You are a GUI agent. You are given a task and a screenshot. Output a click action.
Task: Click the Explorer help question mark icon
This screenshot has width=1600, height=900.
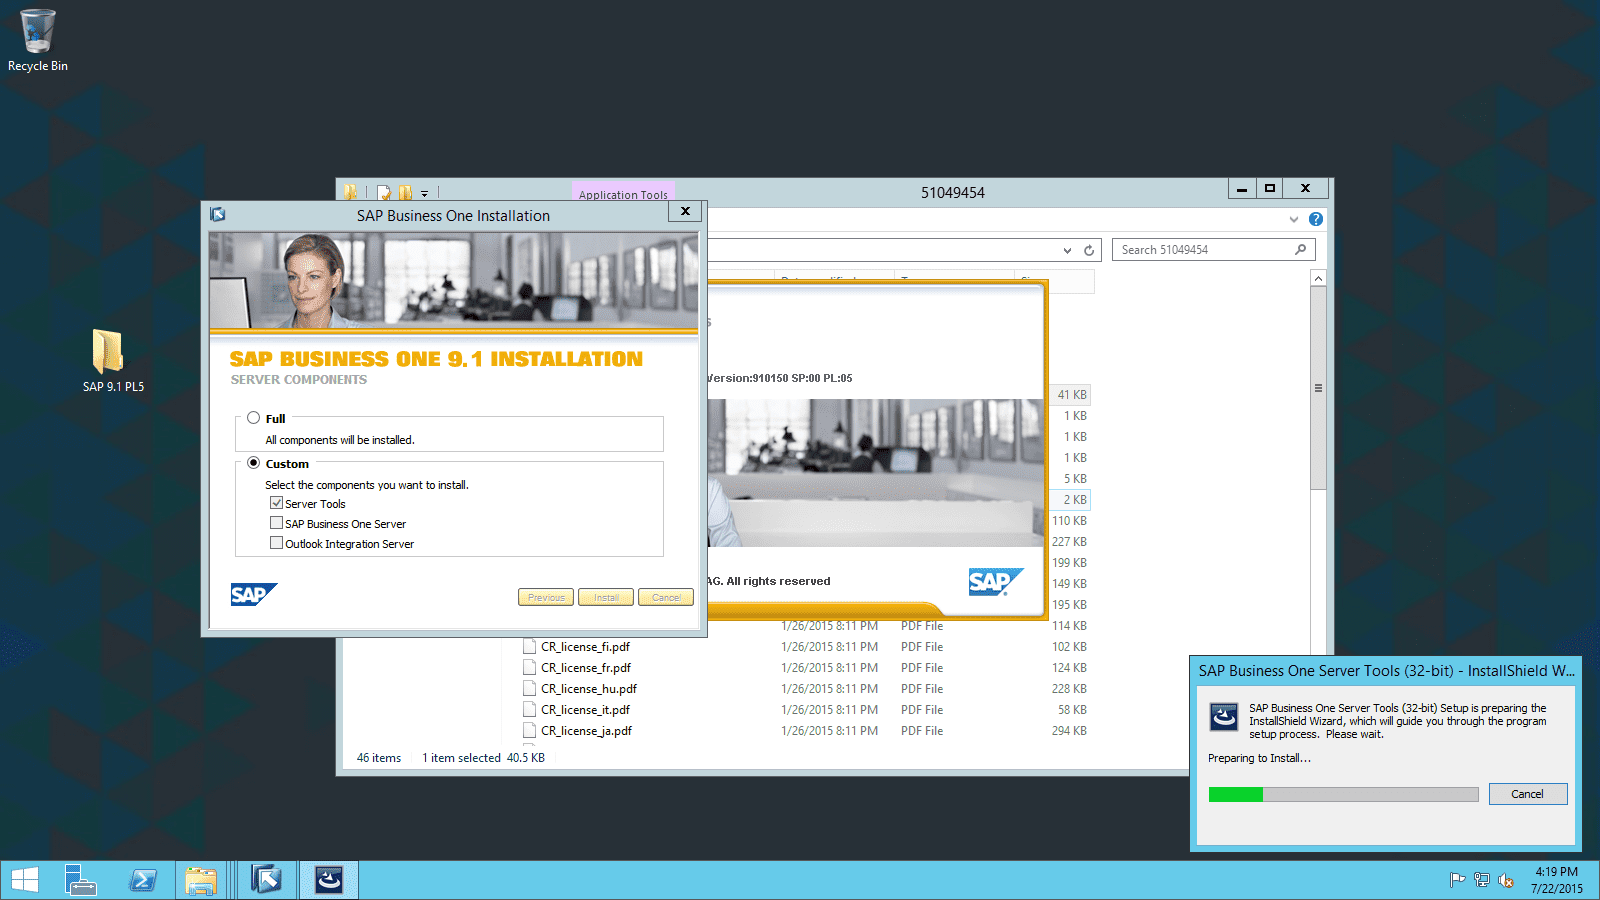coord(1316,219)
